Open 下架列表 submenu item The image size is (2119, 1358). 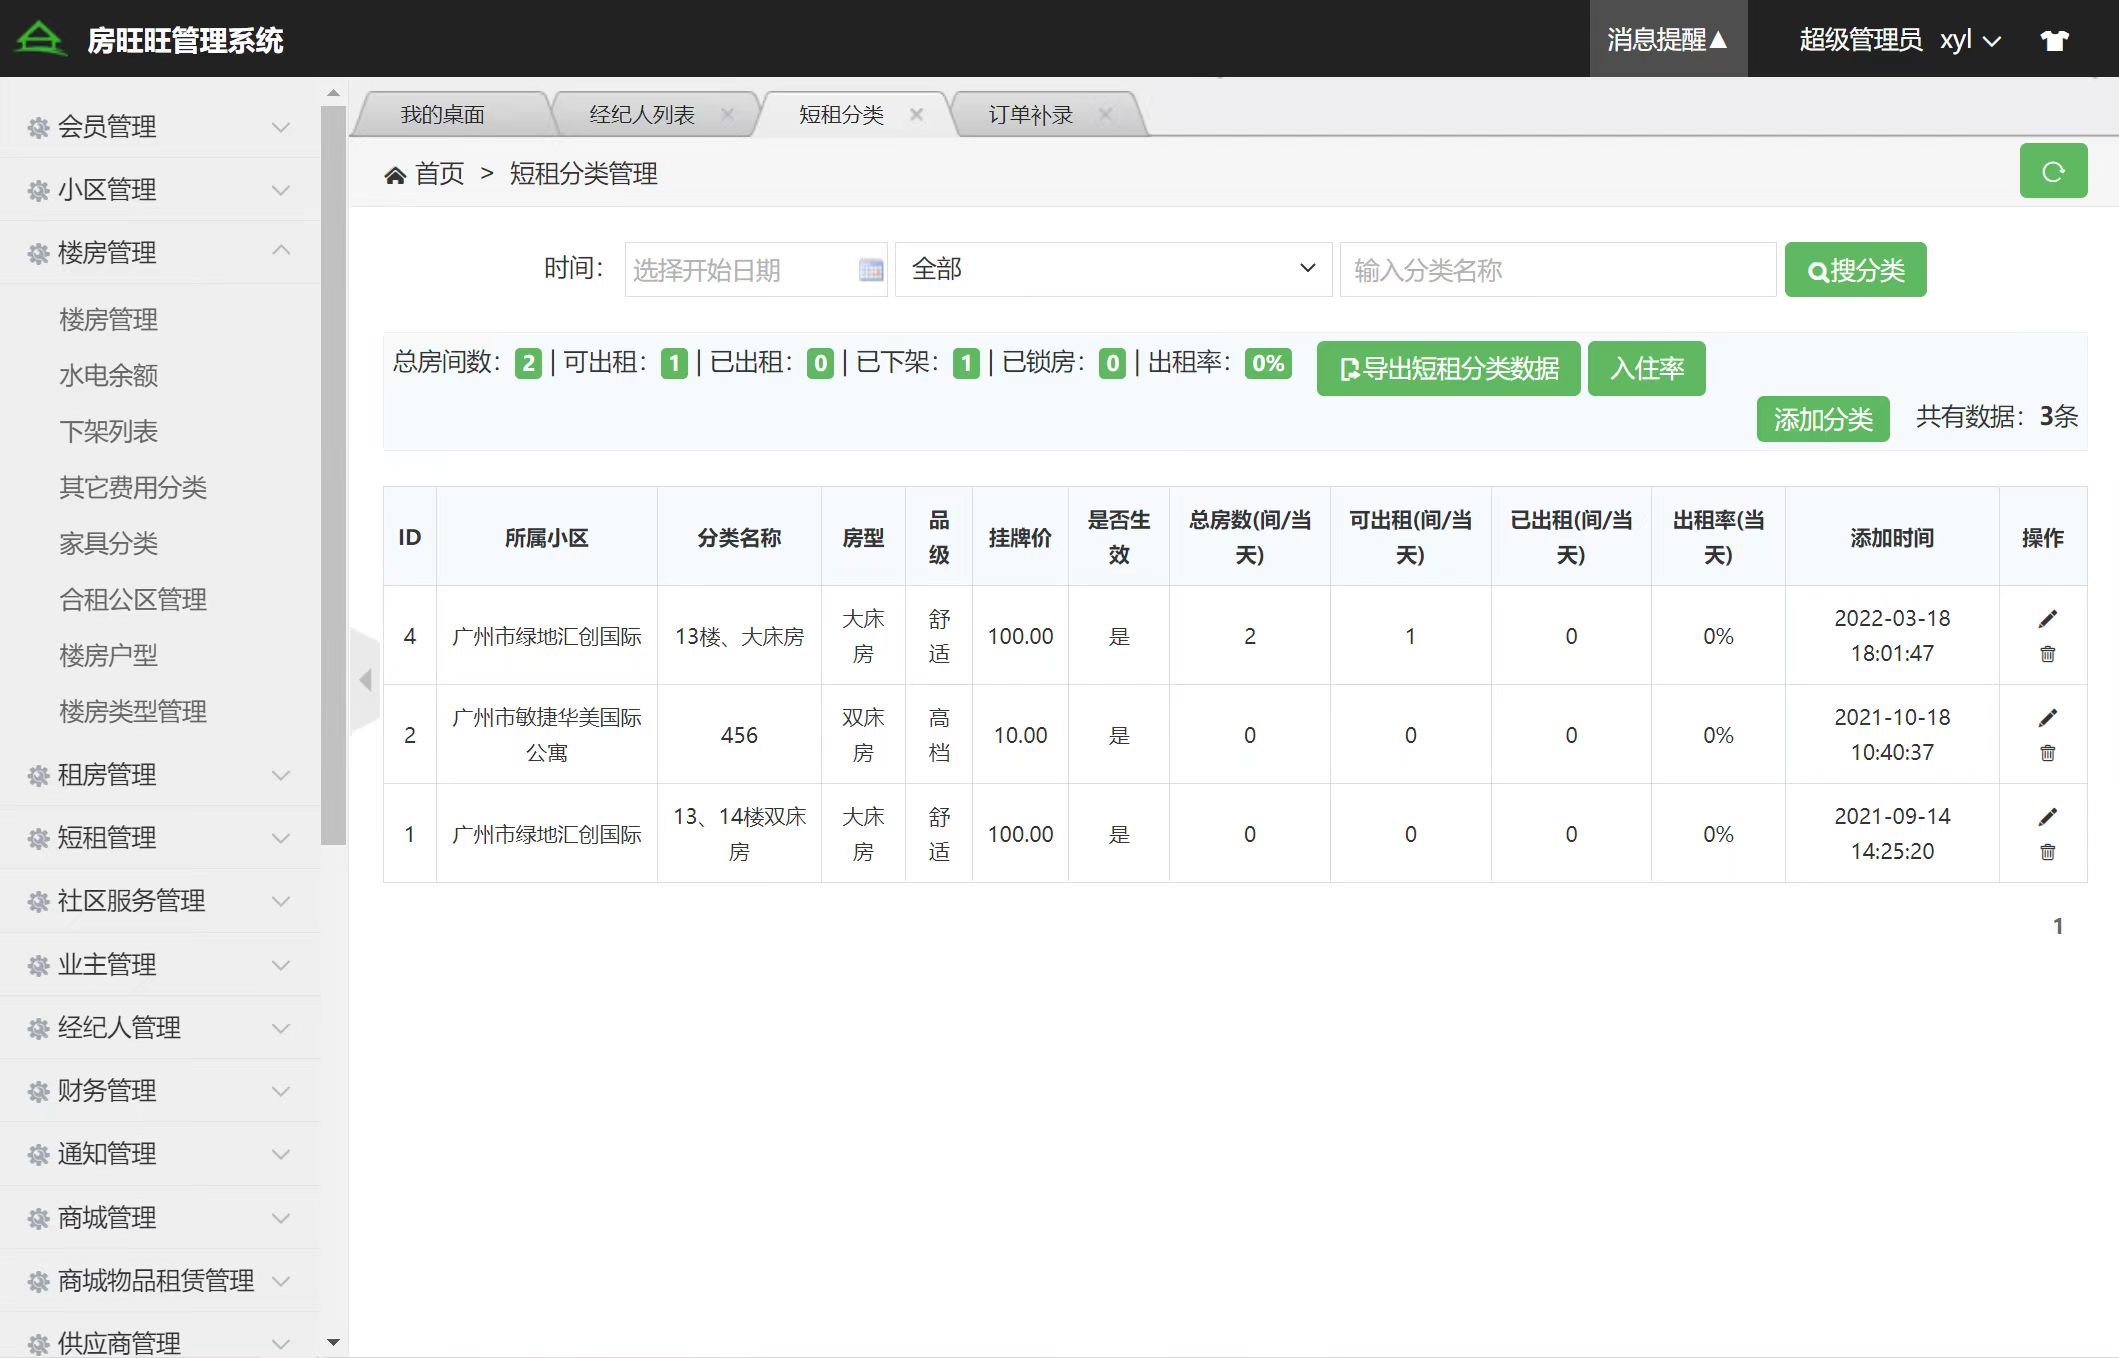(x=109, y=432)
